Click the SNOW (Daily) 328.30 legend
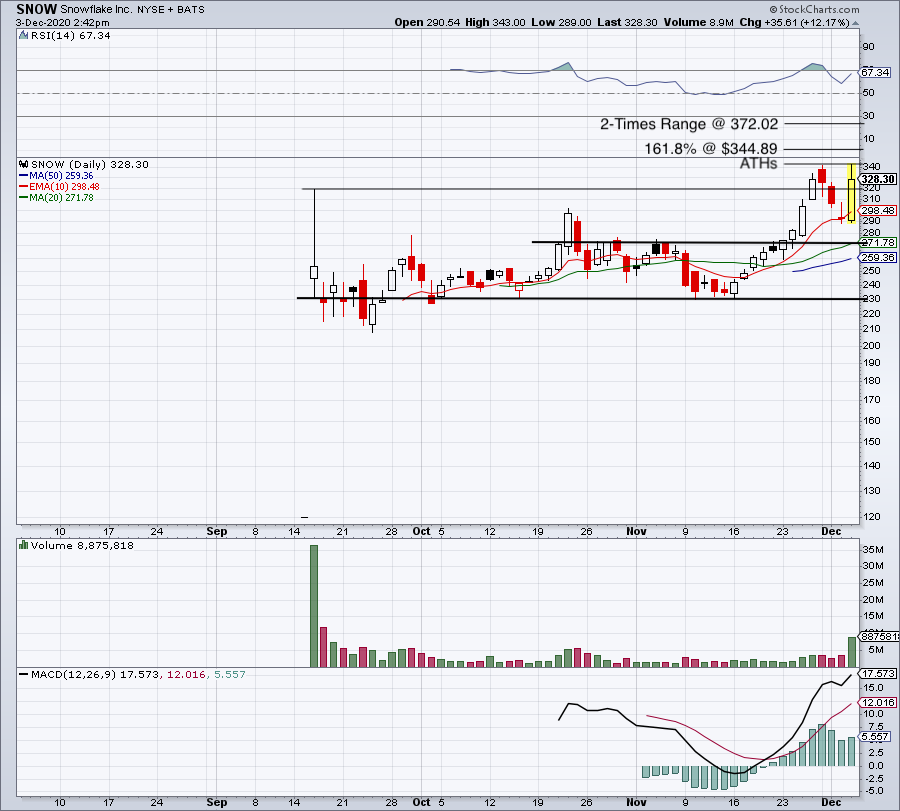Image resolution: width=900 pixels, height=811 pixels. click(x=90, y=164)
